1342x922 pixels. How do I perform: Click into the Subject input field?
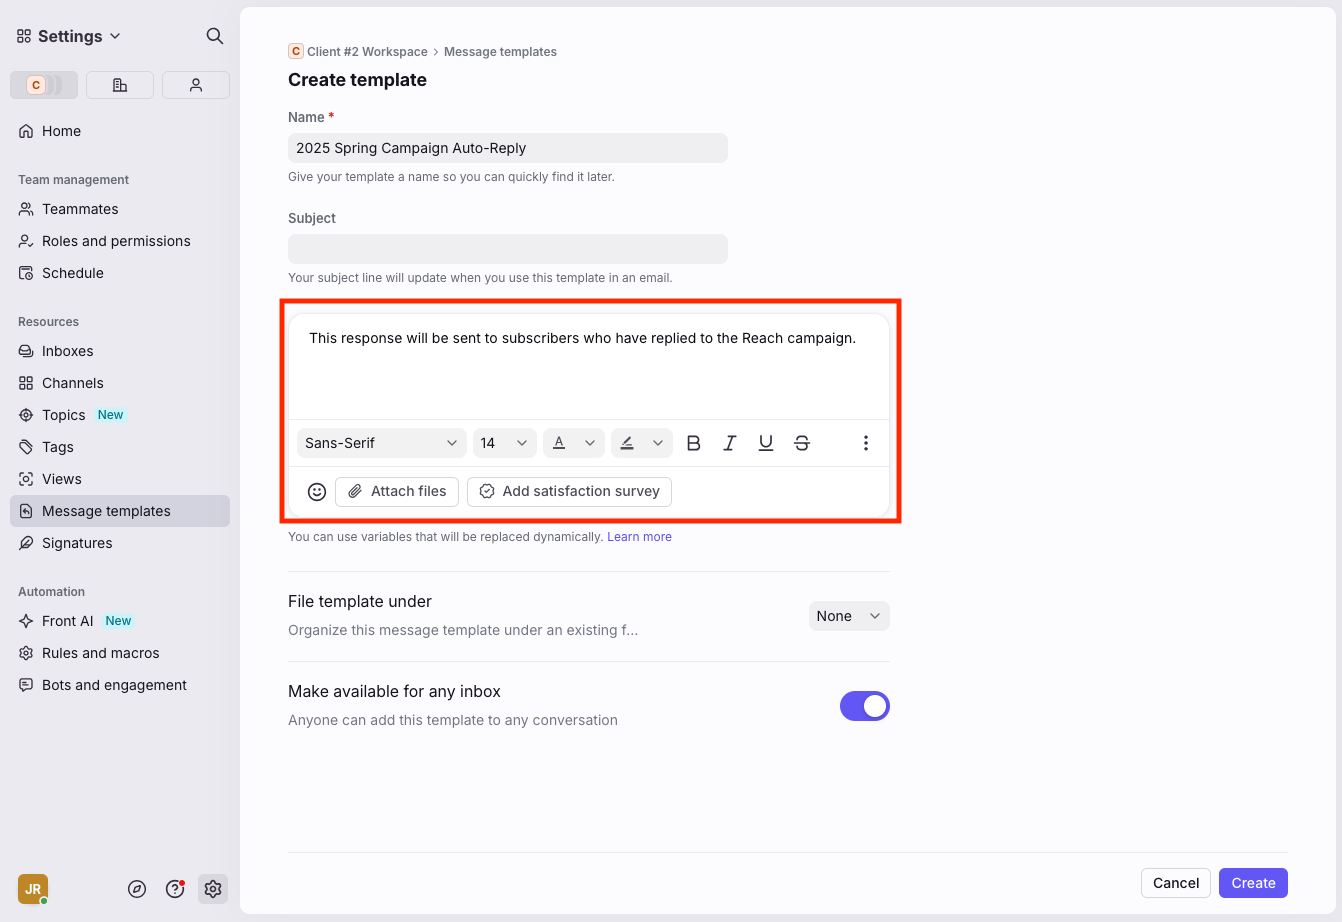507,249
